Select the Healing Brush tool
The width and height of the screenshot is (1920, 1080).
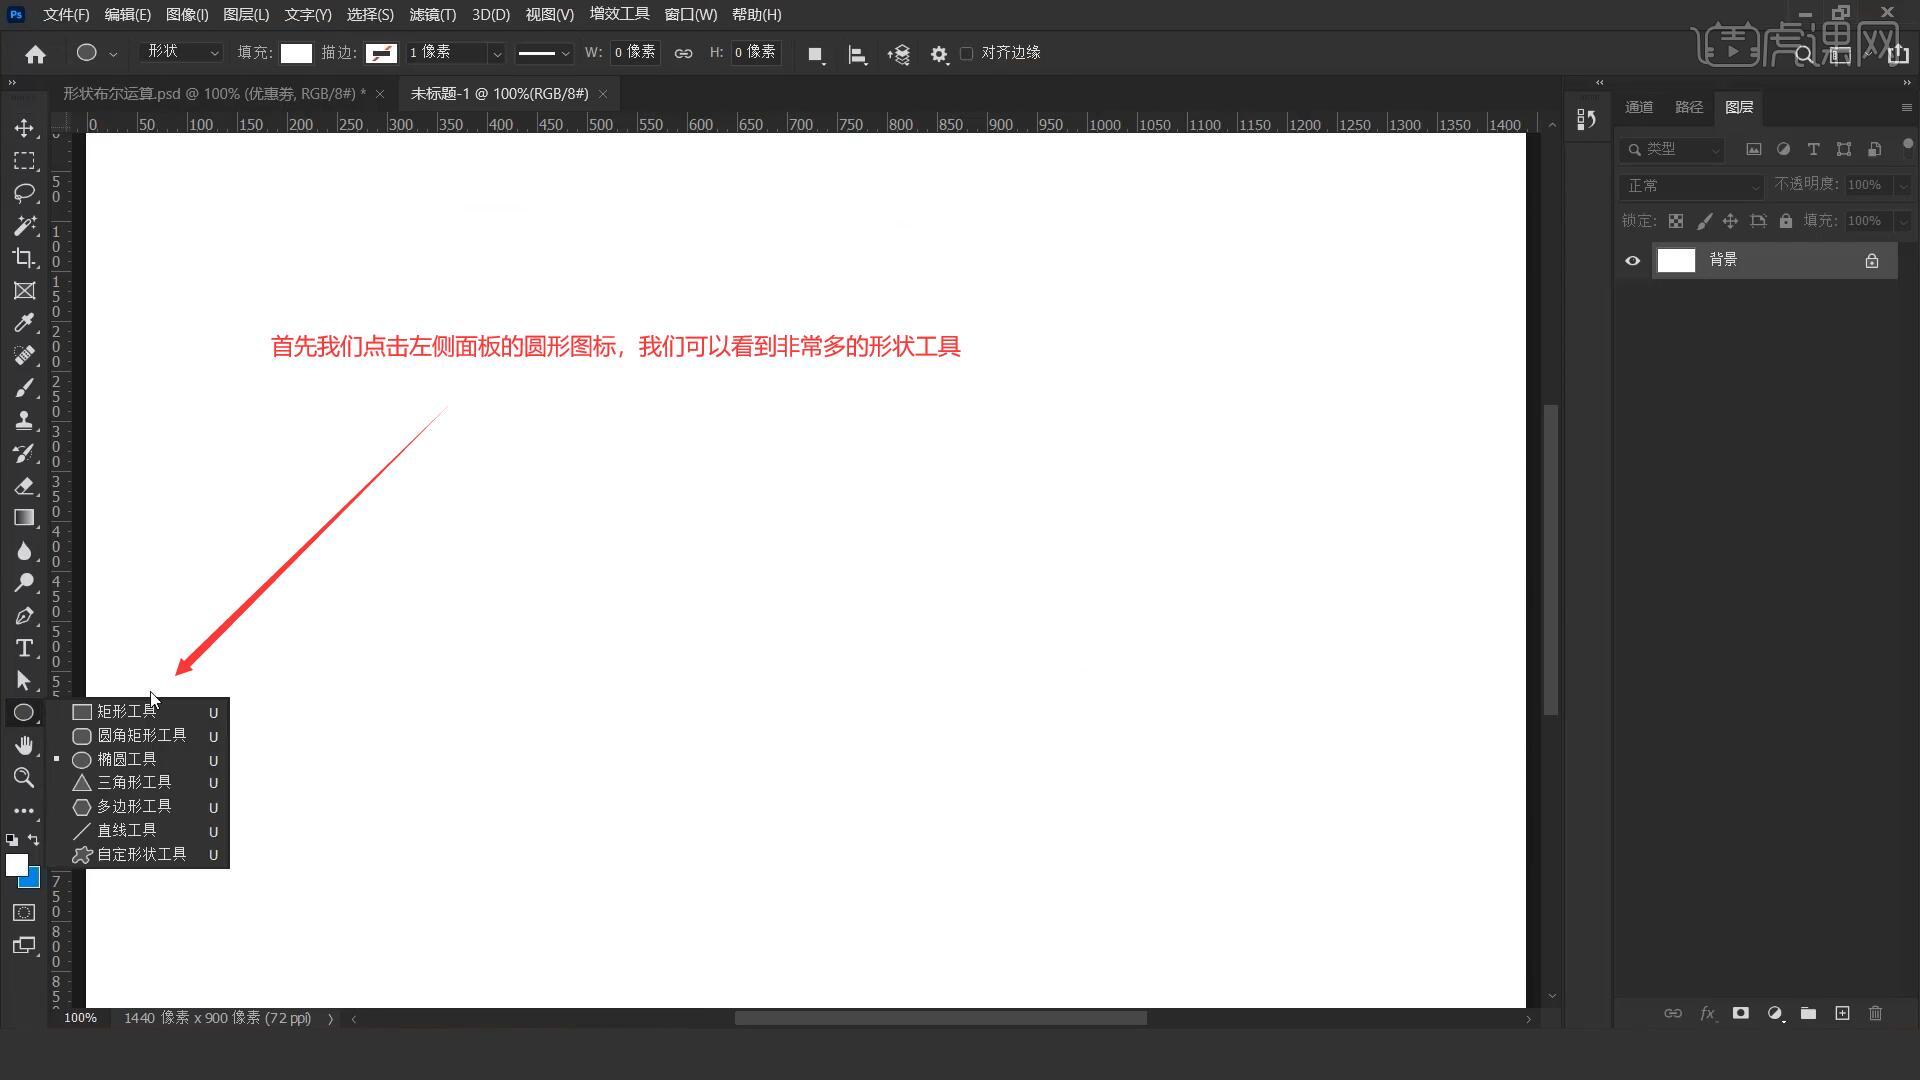coord(24,356)
